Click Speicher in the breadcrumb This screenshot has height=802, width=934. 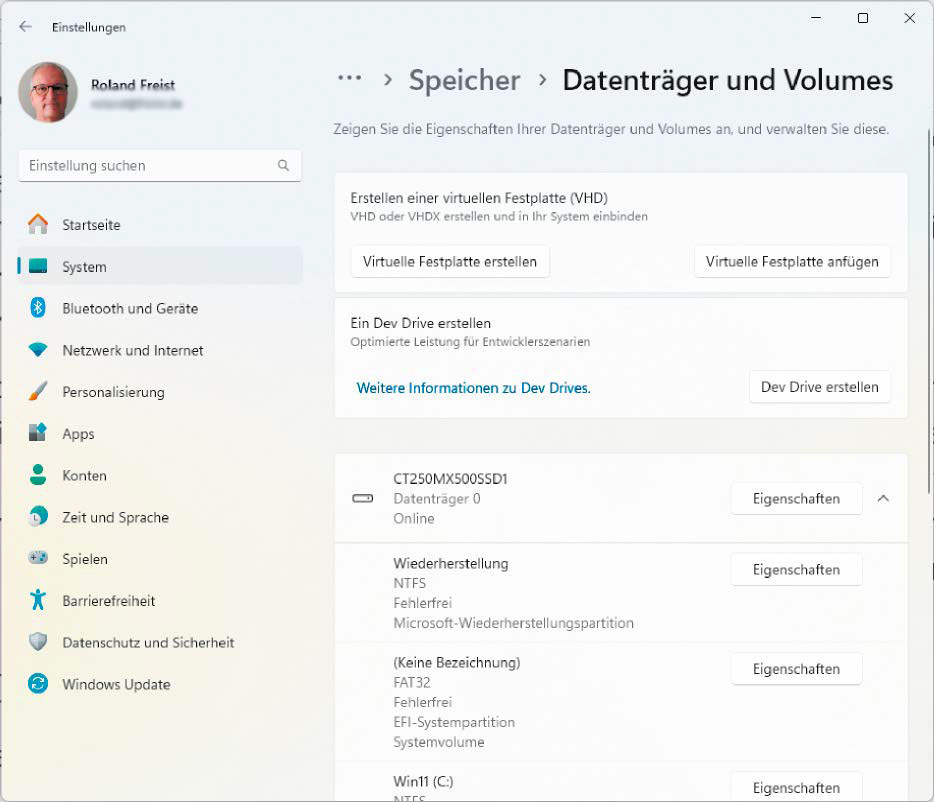tap(464, 80)
